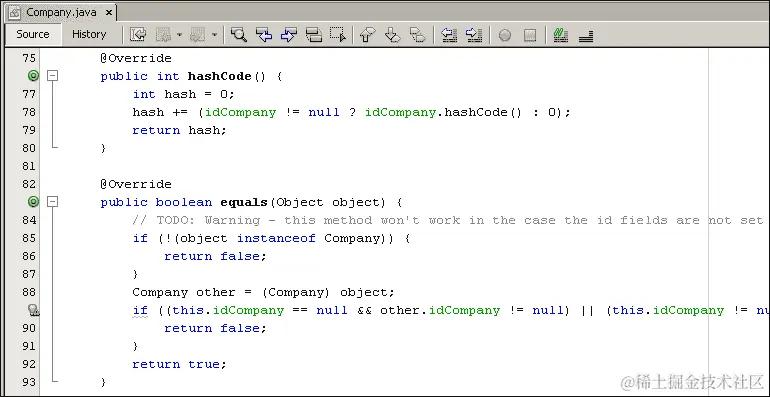Click 'return hash;' statement
Image resolution: width=770 pixels, height=397 pixels.
coord(180,130)
